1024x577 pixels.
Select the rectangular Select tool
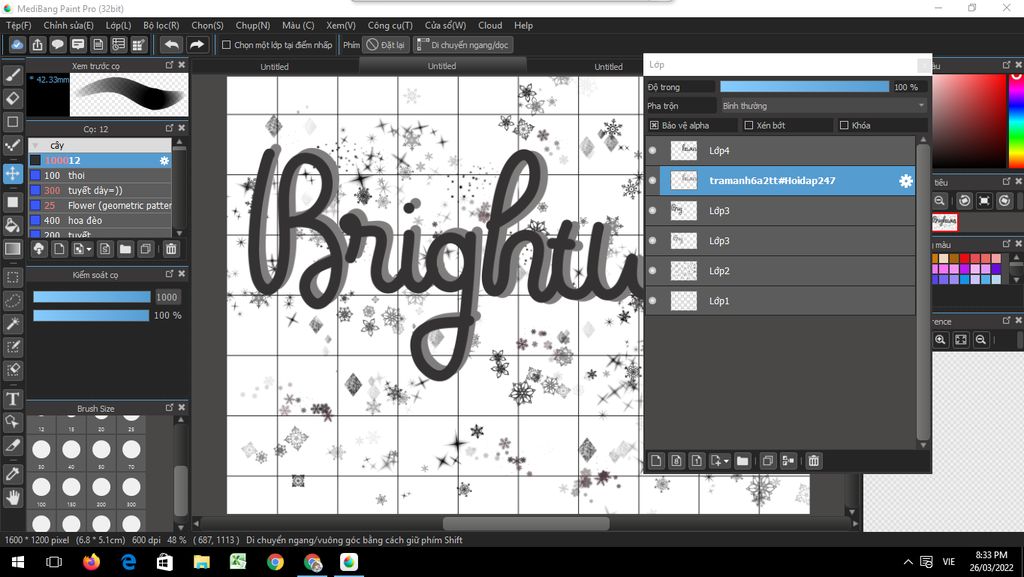[12, 277]
